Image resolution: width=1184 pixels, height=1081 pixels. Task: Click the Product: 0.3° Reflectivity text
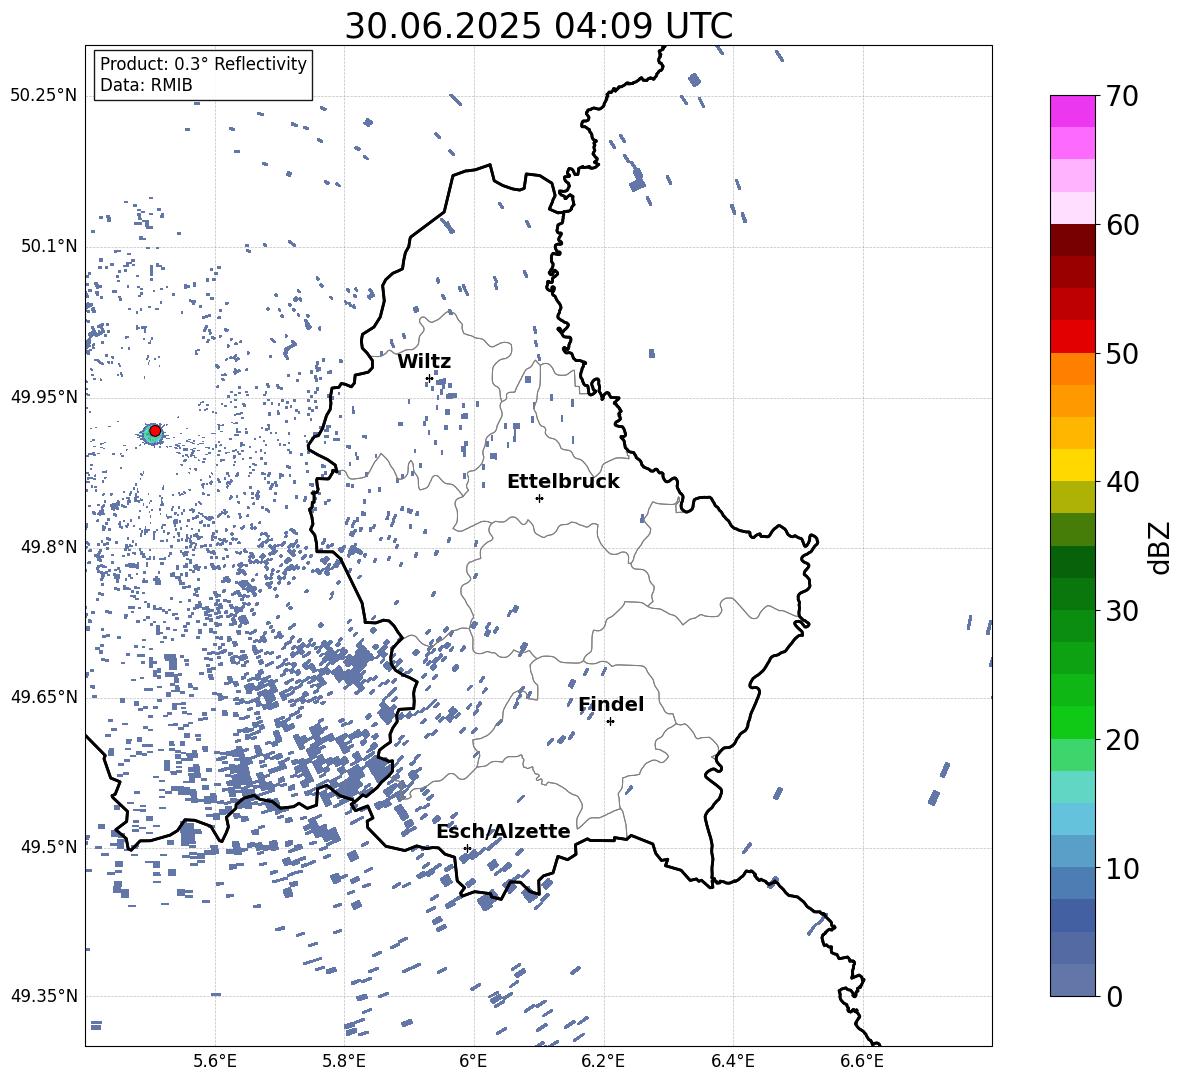coord(203,64)
